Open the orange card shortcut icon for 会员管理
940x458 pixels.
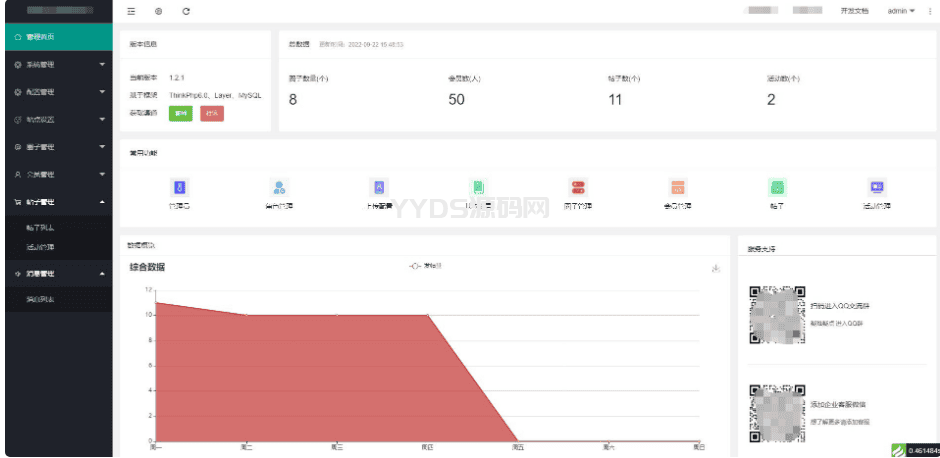tap(677, 188)
